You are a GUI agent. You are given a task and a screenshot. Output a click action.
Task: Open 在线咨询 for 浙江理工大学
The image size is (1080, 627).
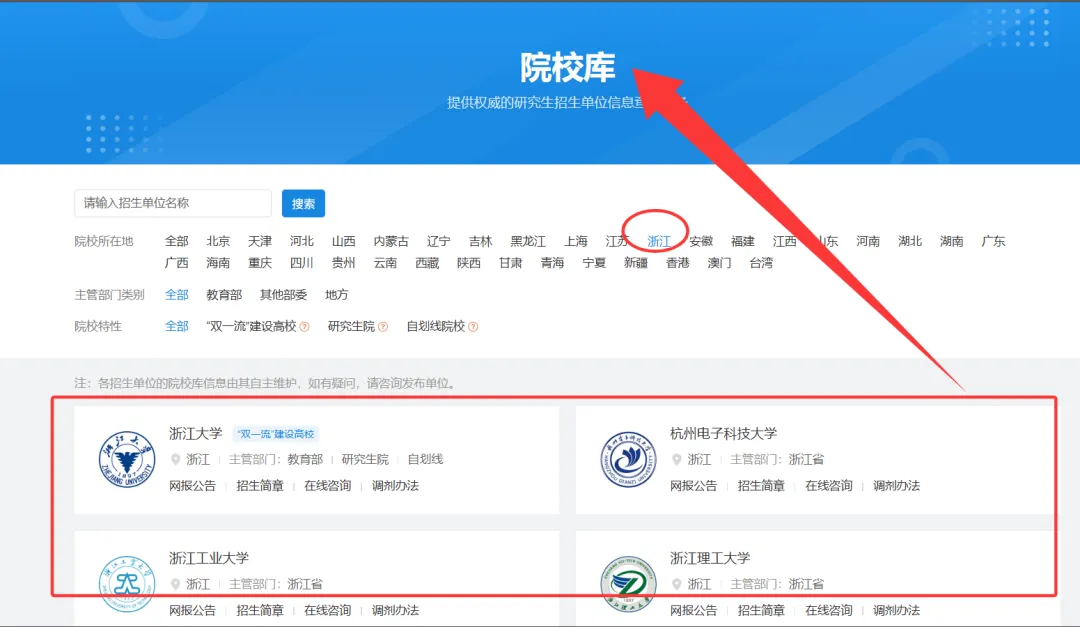829,610
